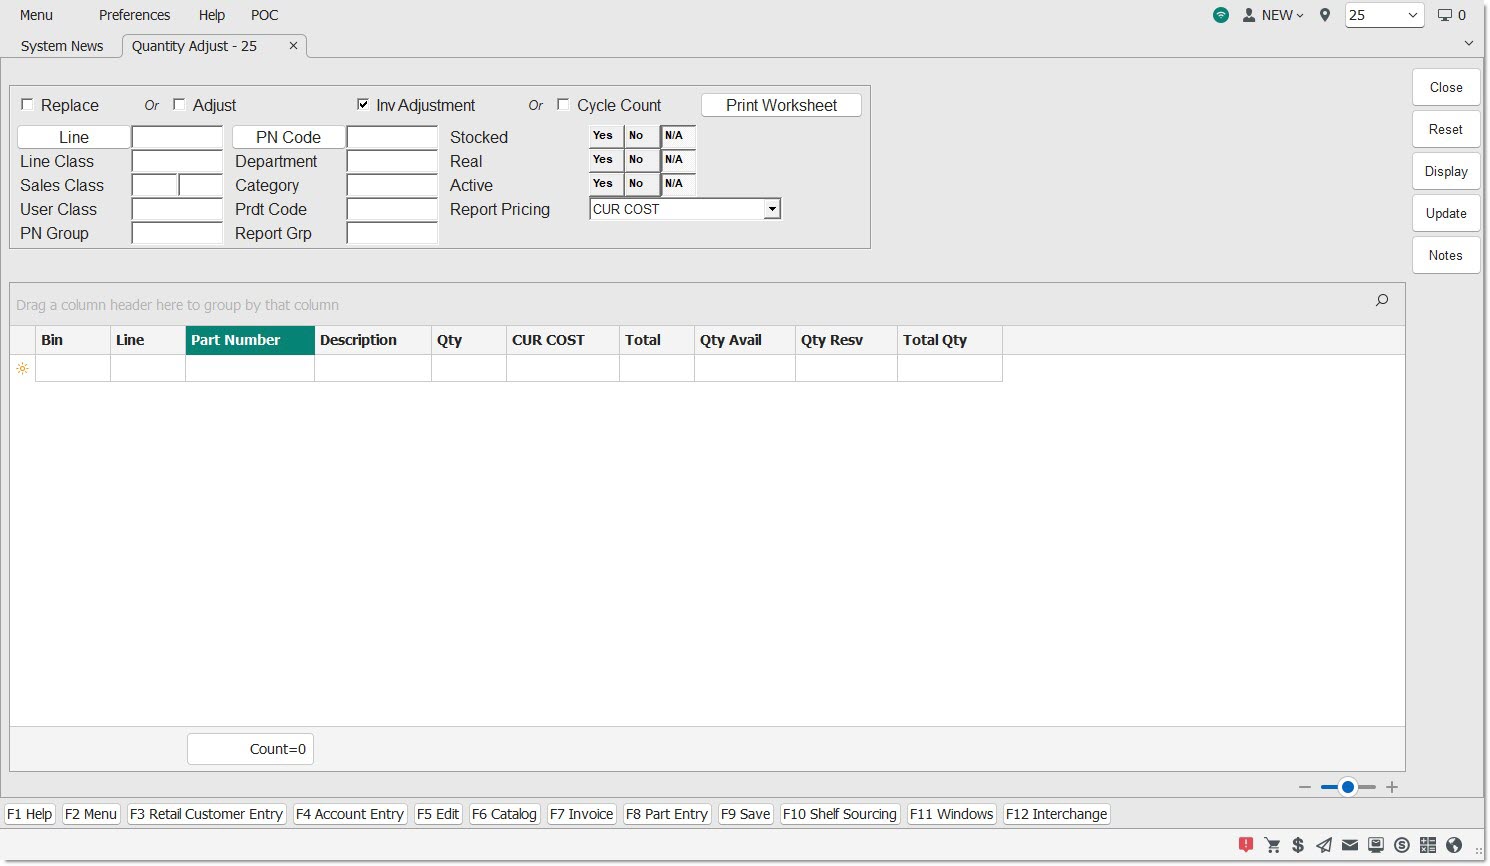Click the search magnifier in grid panel

[1382, 300]
